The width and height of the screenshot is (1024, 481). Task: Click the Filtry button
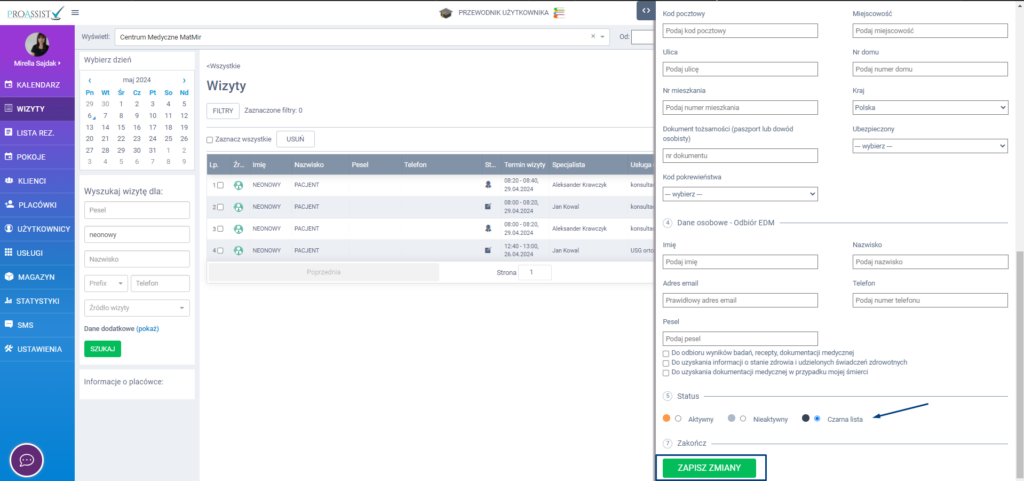(222, 111)
